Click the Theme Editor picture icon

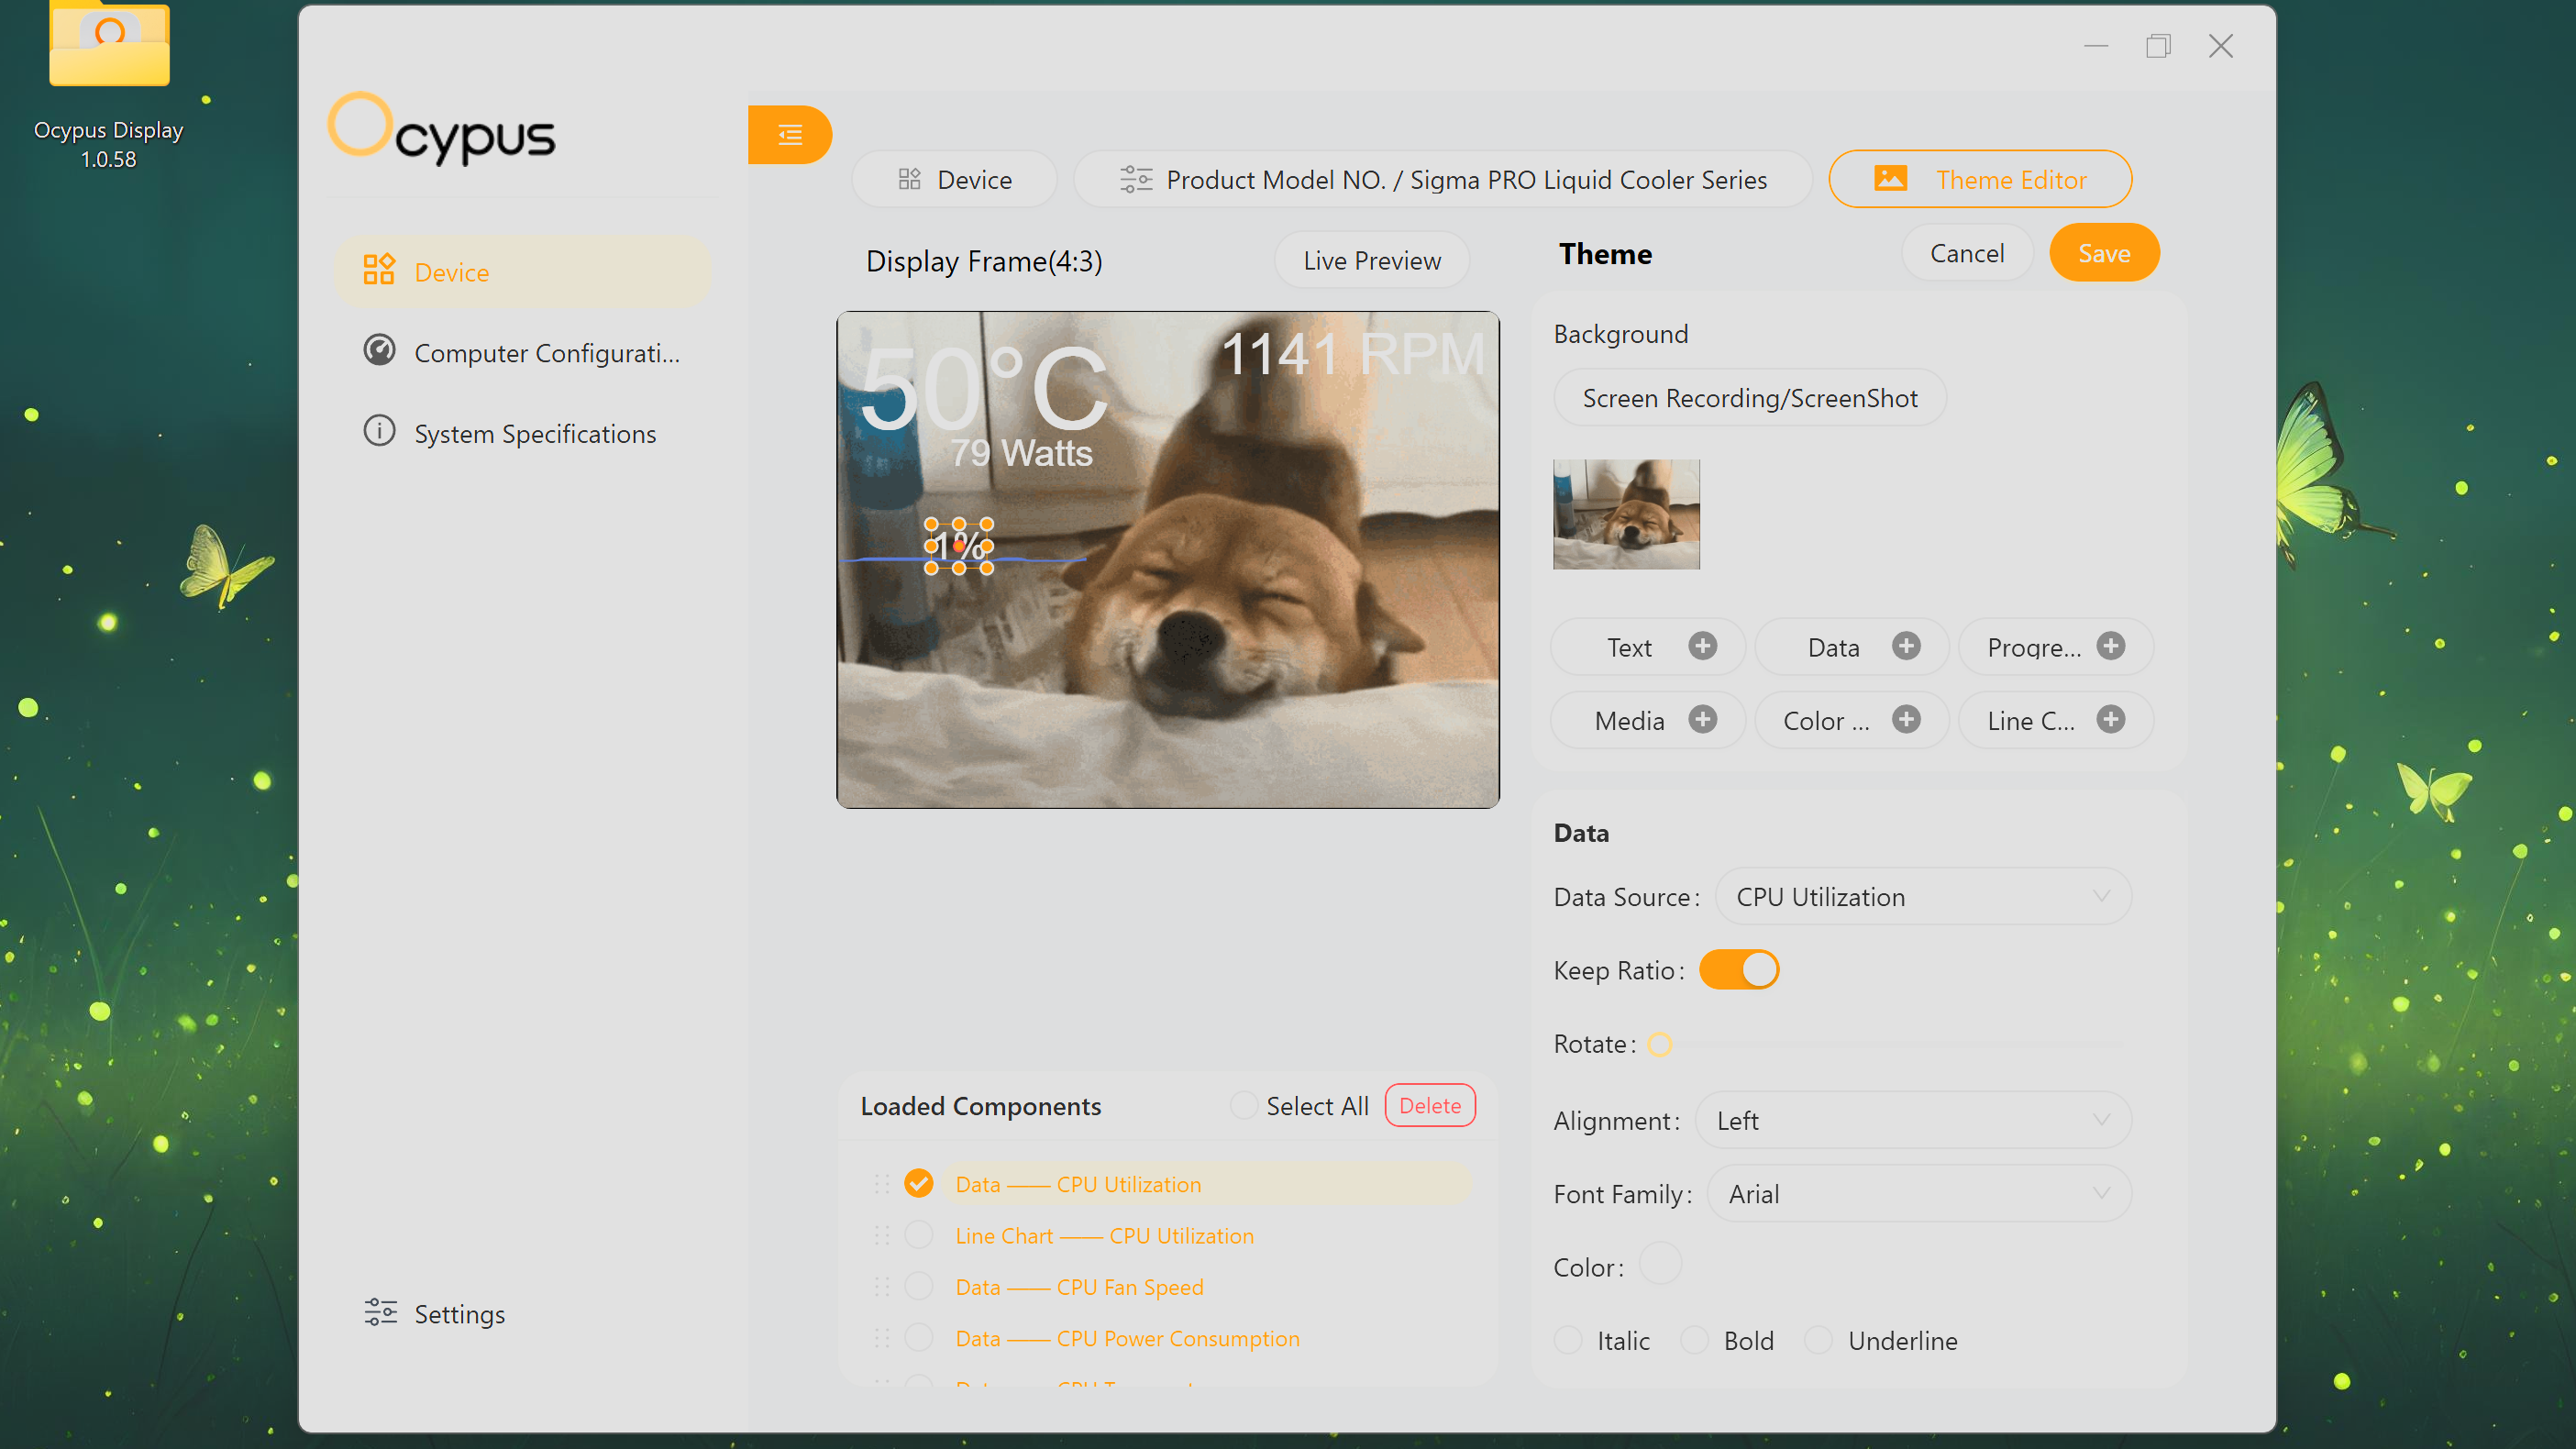[x=1890, y=178]
